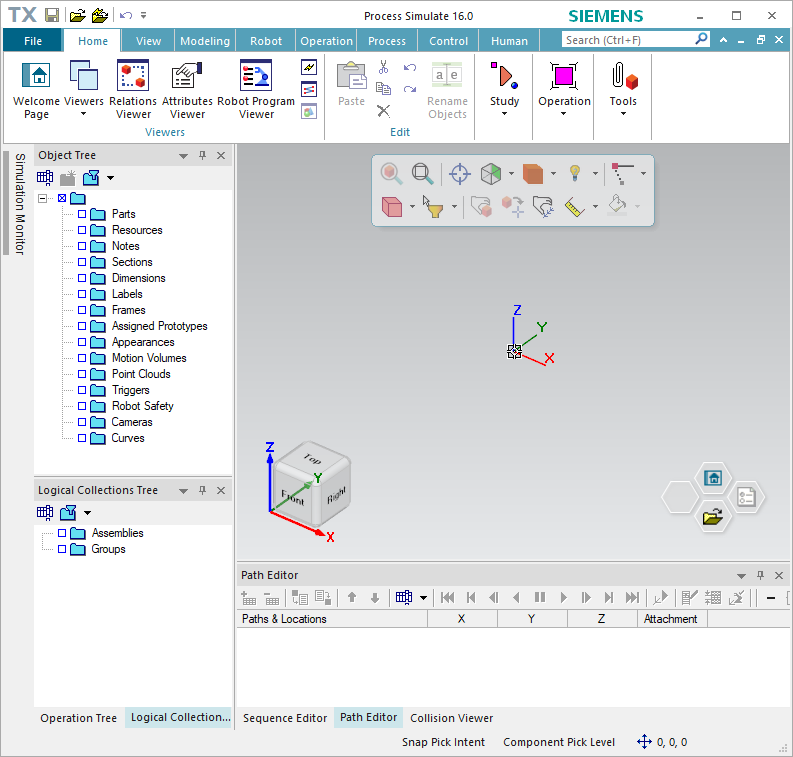Click the Cut scissors icon
Screen dimensions: 793x757
click(x=383, y=67)
